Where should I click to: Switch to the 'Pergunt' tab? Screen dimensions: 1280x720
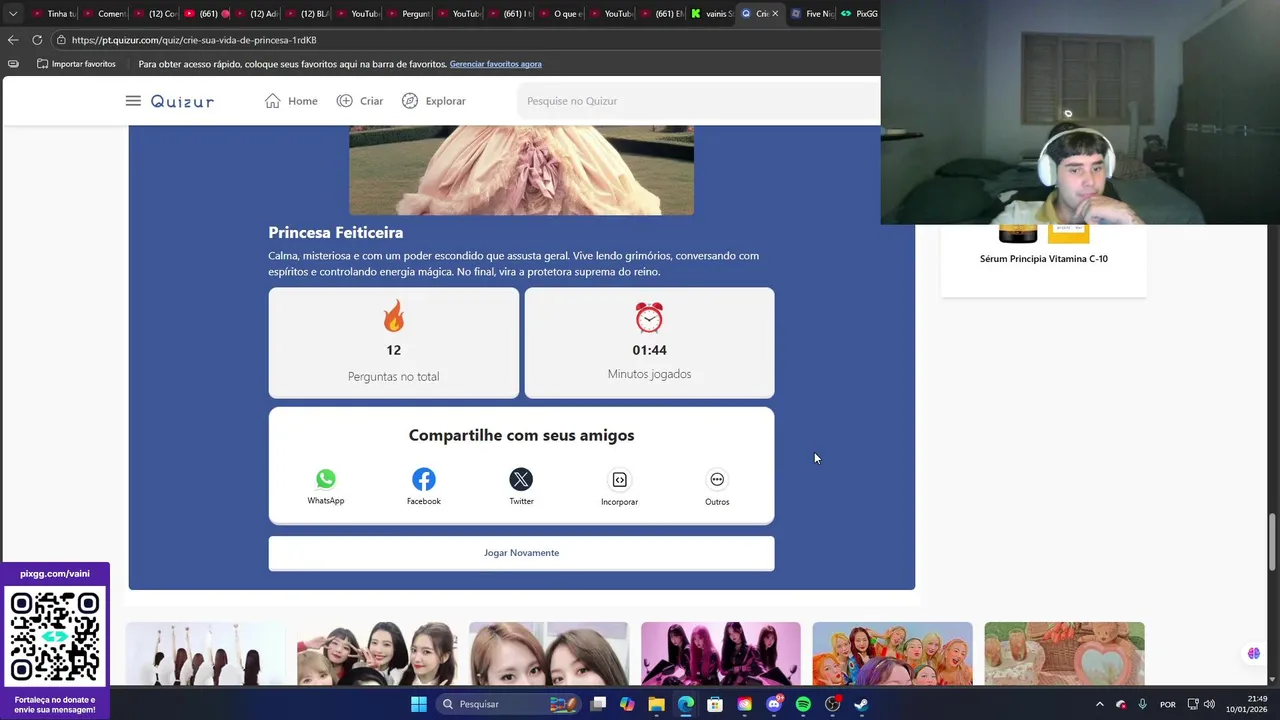[408, 14]
